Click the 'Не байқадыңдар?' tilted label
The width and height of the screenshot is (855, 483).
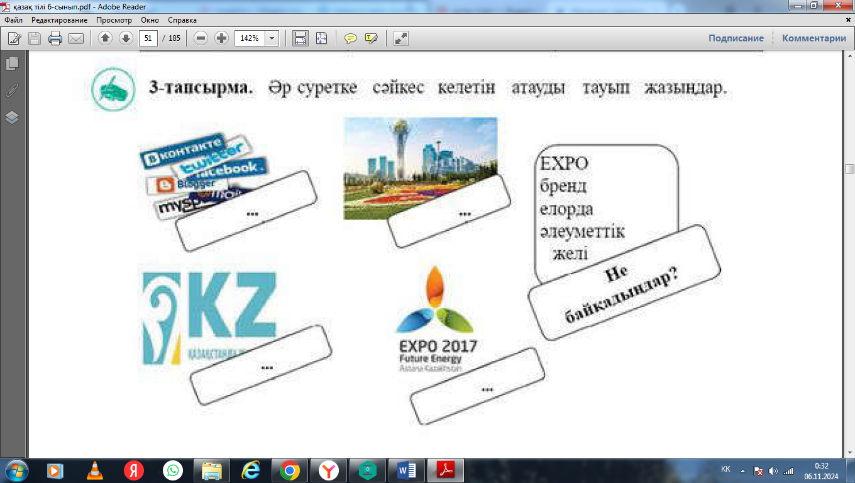(x=624, y=282)
